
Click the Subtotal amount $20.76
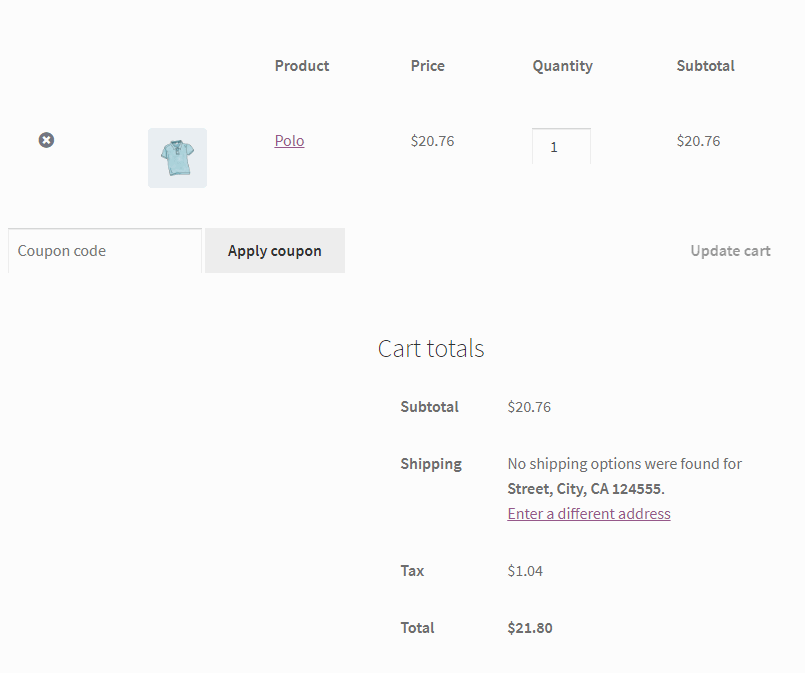coord(529,406)
